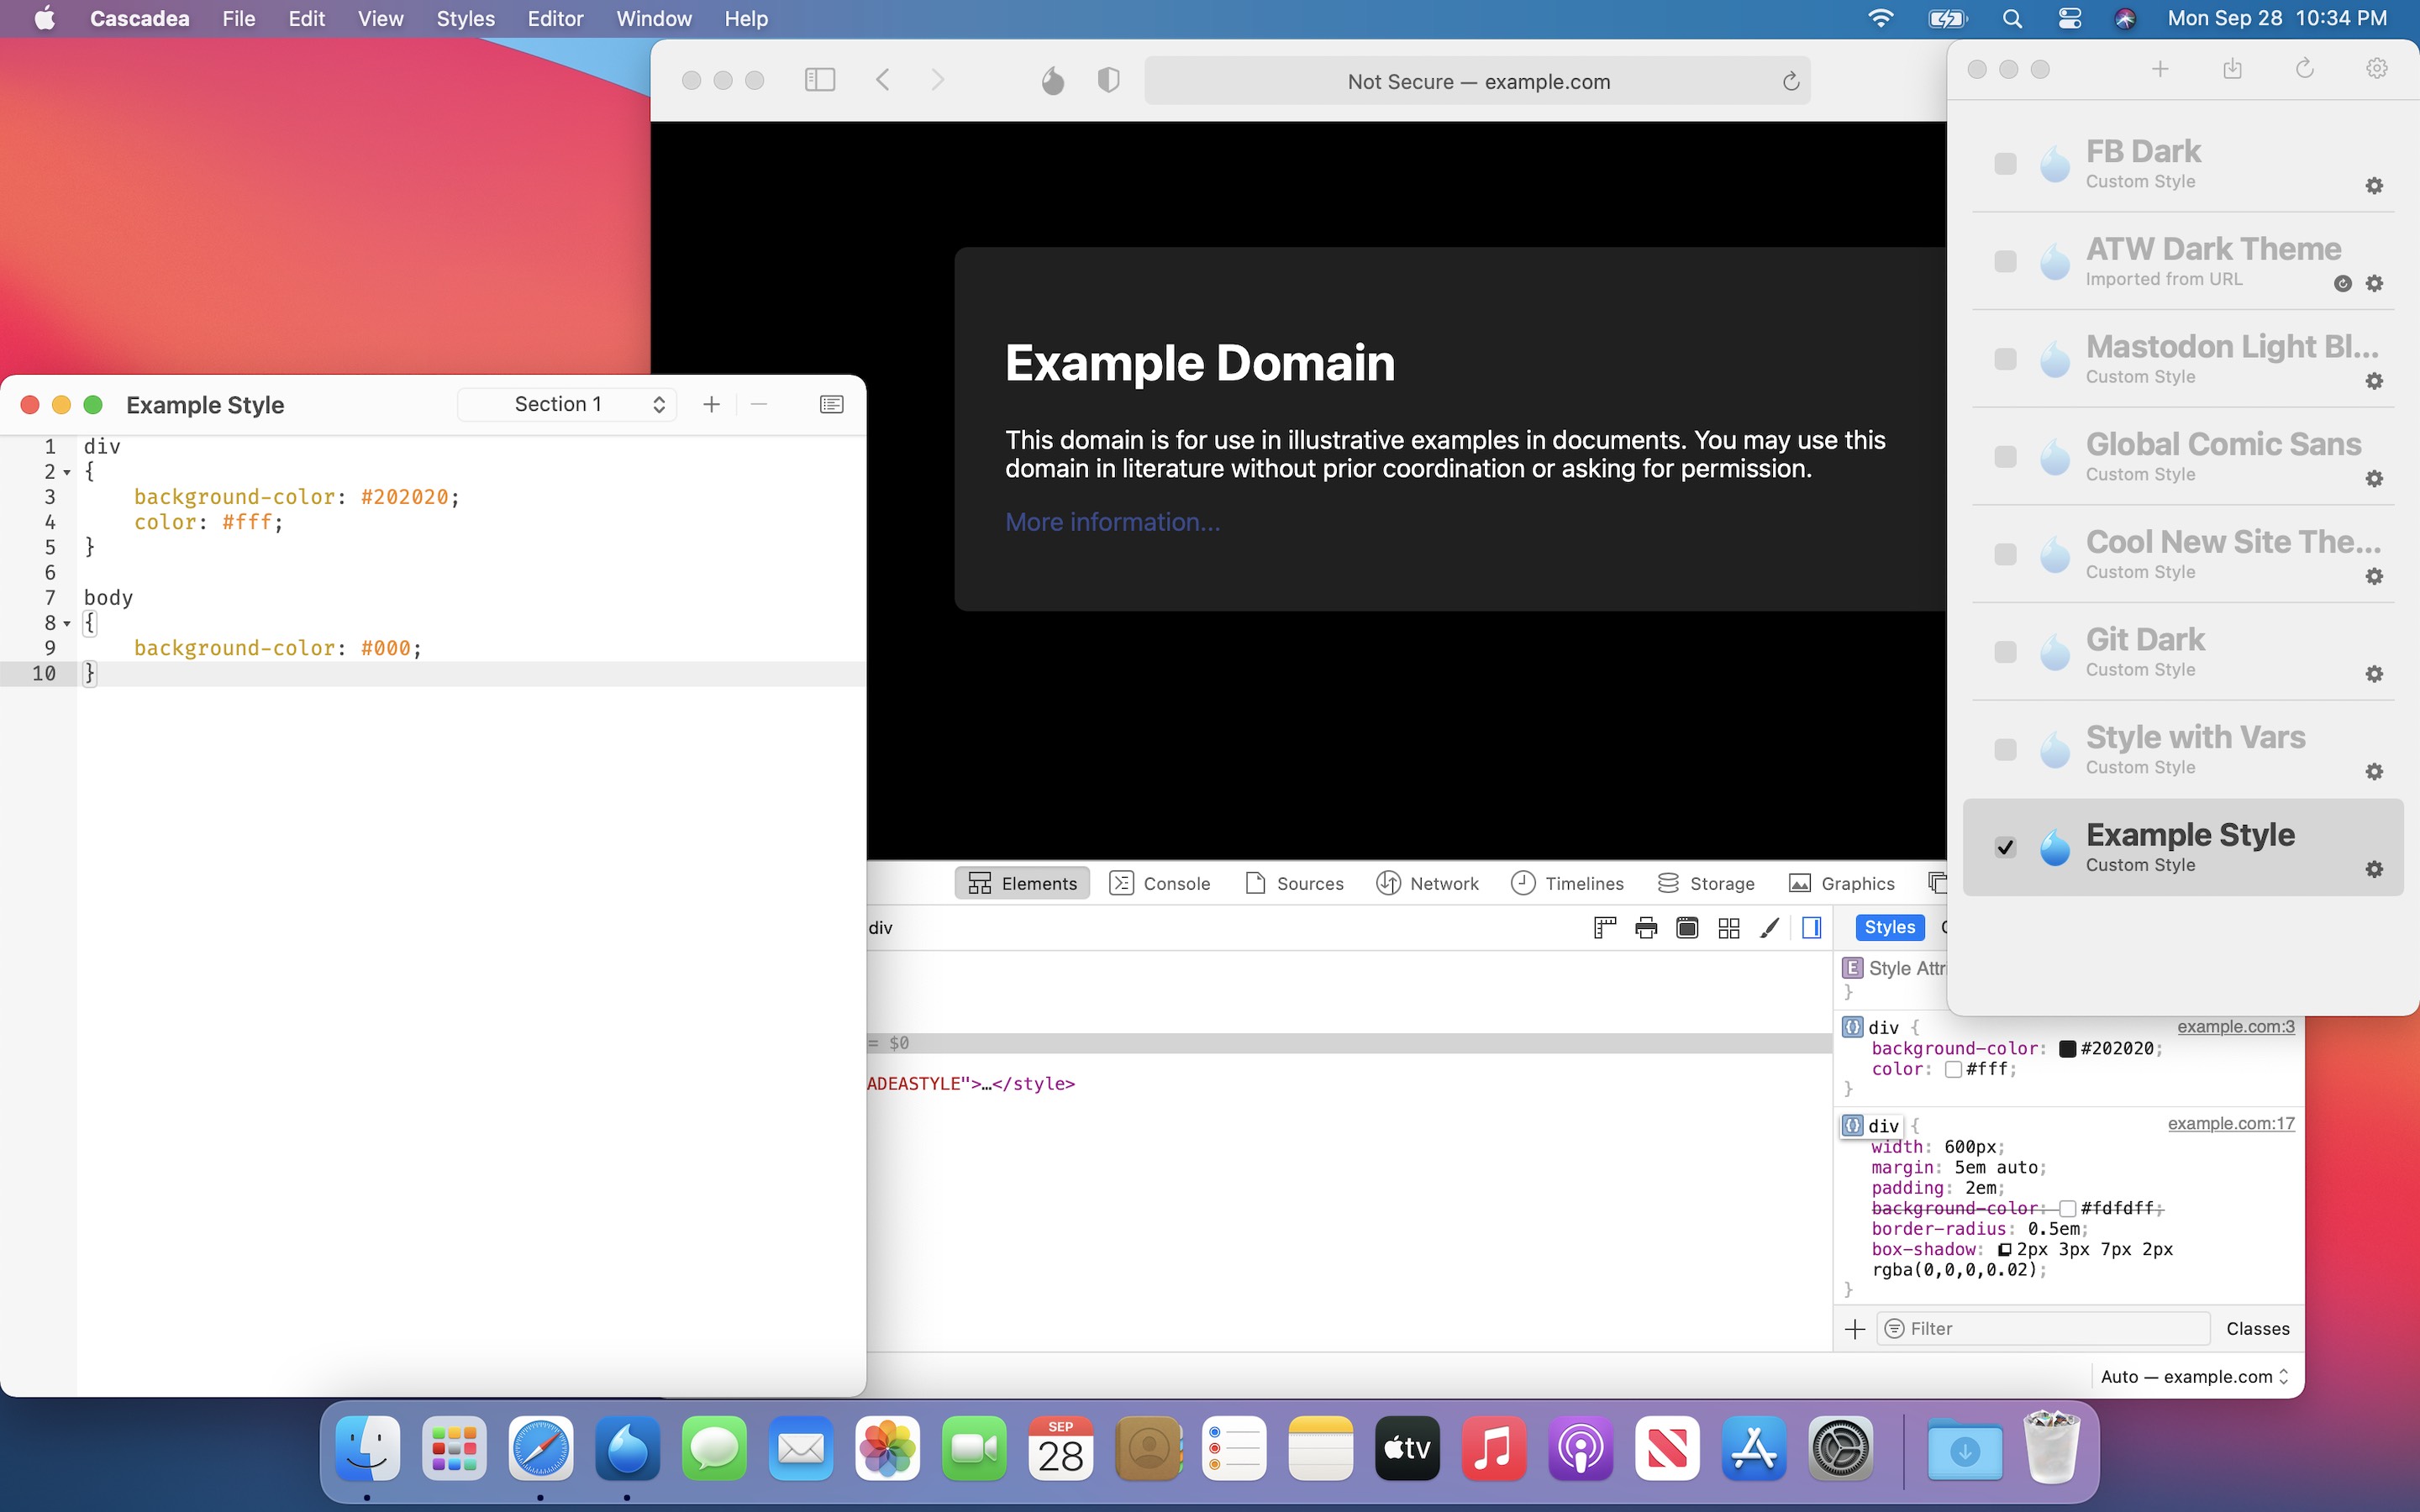Switch to the Console tab
Image resolution: width=2420 pixels, height=1512 pixels.
(x=1160, y=884)
